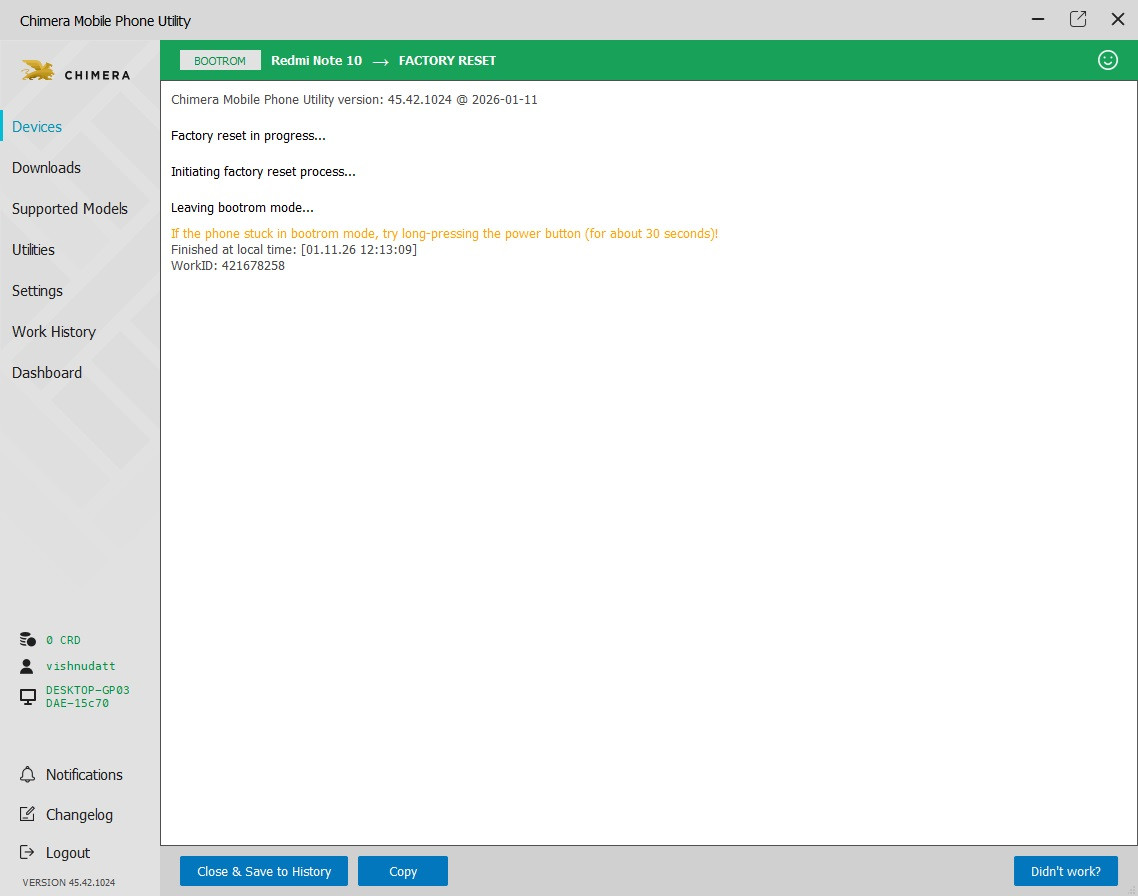Image resolution: width=1138 pixels, height=896 pixels.
Task: Open the Utilities page
Action: [x=33, y=250]
